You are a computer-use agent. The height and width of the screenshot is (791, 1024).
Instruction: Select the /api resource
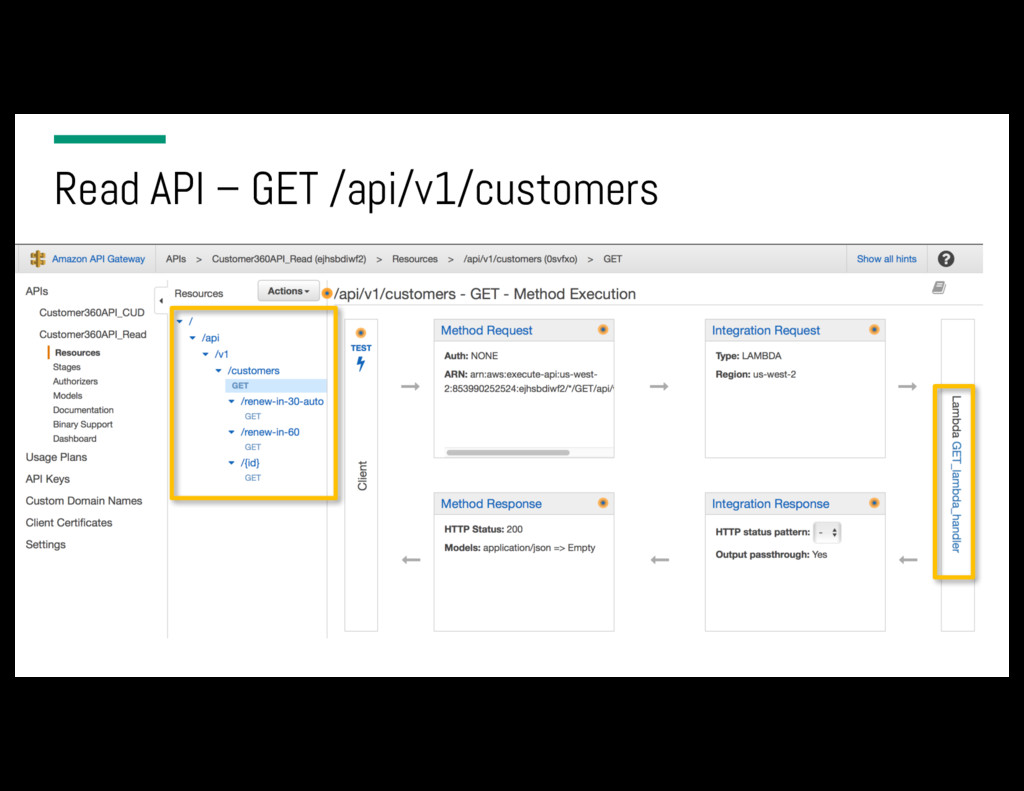[210, 338]
